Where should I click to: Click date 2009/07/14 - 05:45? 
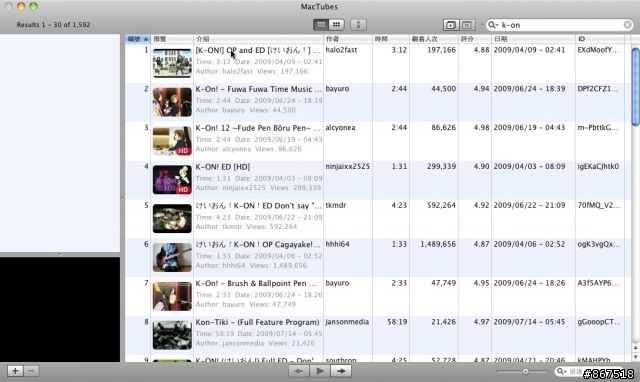(529, 322)
